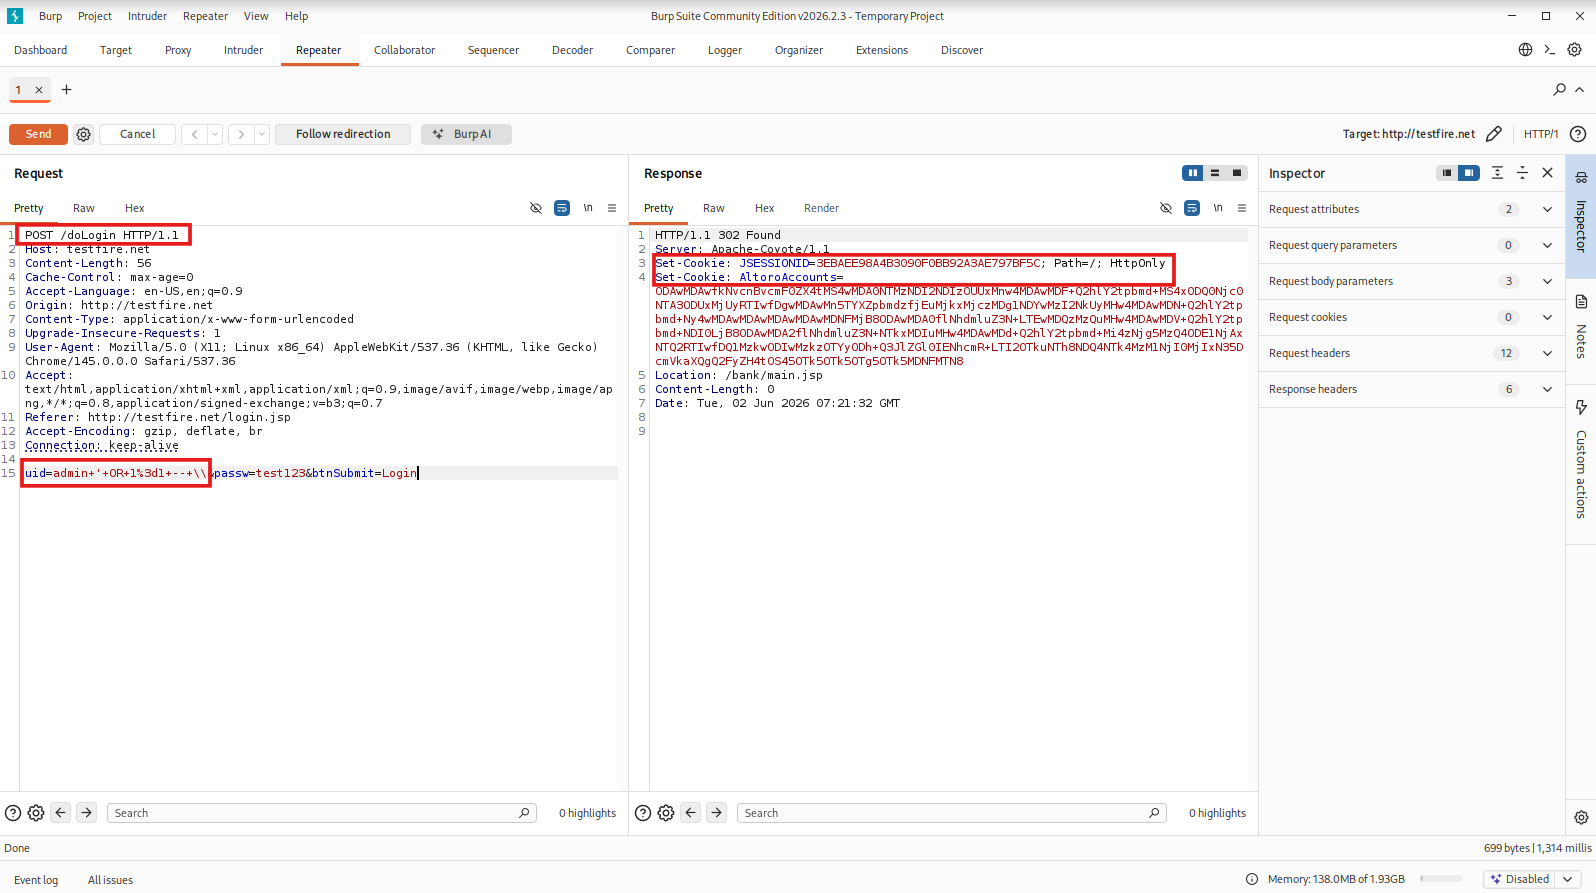1596x893 pixels.
Task: Click the orange Send button
Action: click(38, 134)
